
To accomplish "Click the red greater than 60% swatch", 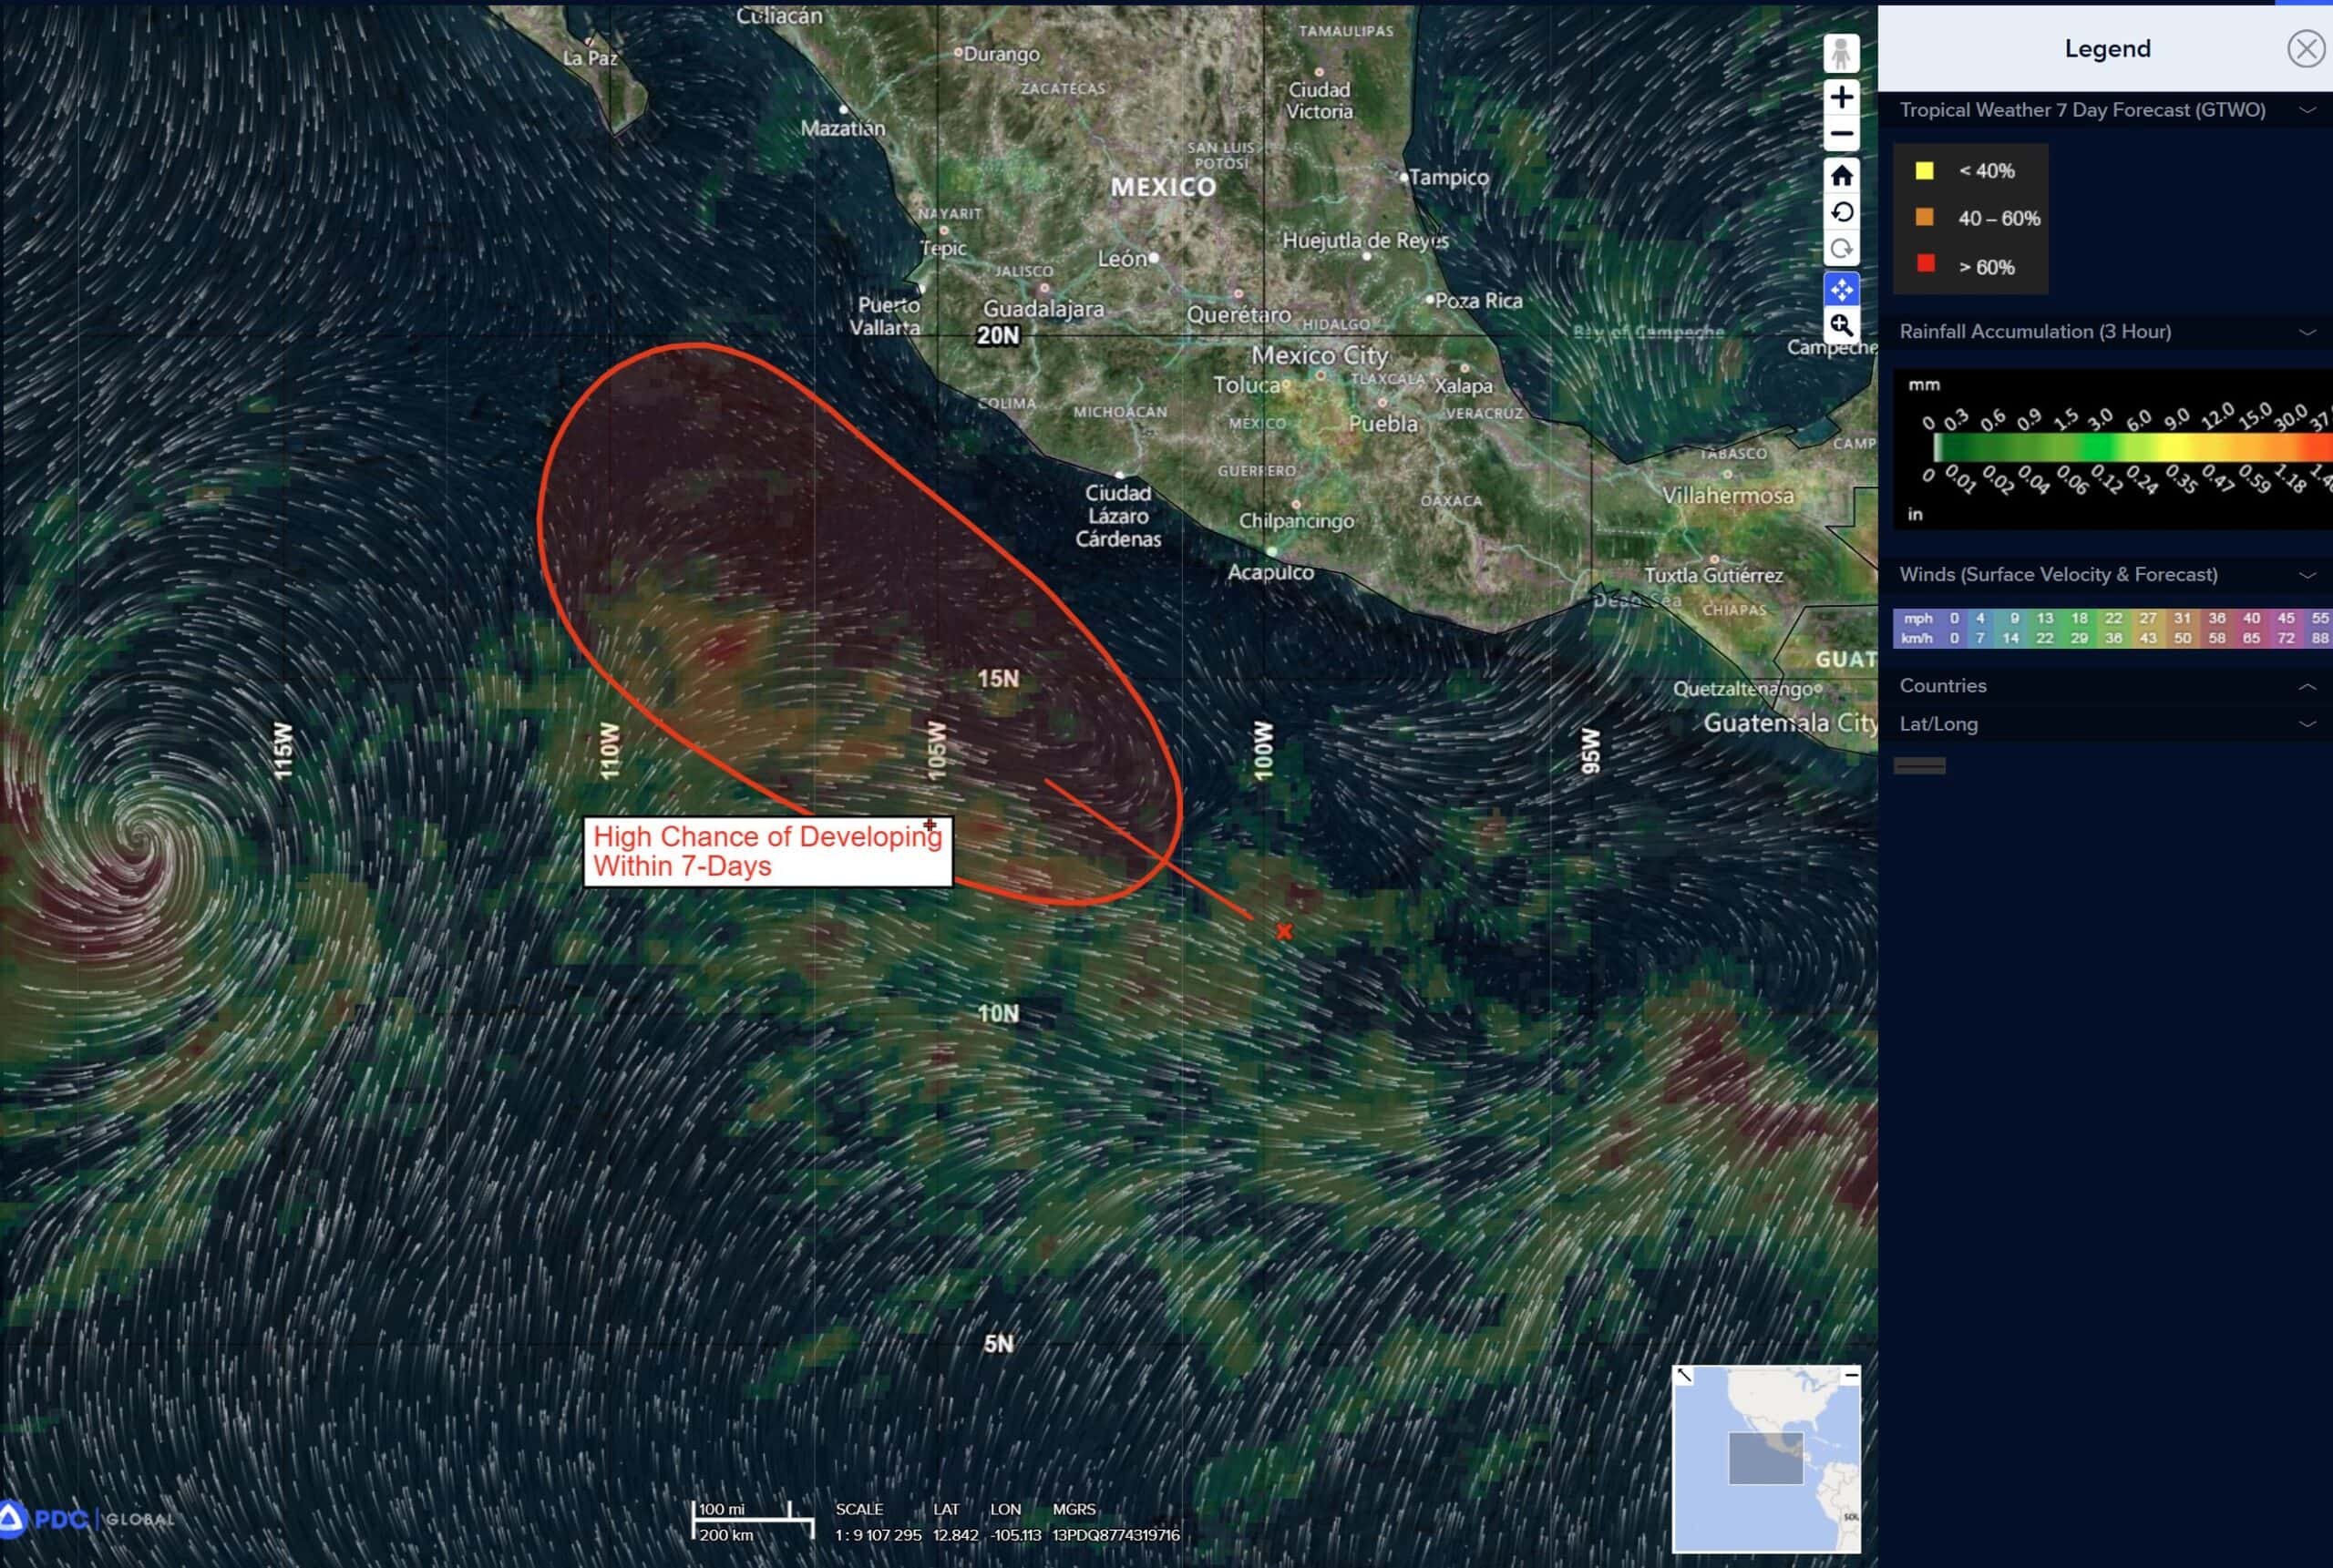I will click(x=1925, y=264).
